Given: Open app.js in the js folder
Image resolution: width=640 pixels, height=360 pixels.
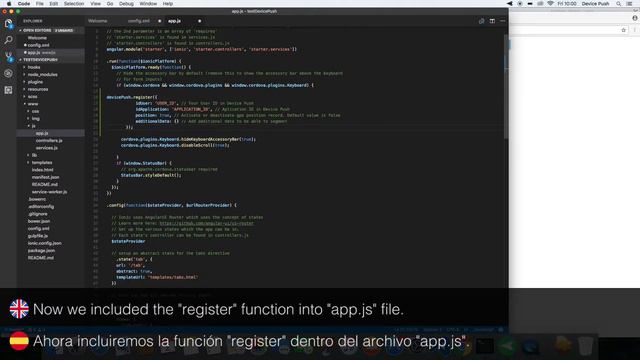Looking at the screenshot, I should [x=42, y=133].
